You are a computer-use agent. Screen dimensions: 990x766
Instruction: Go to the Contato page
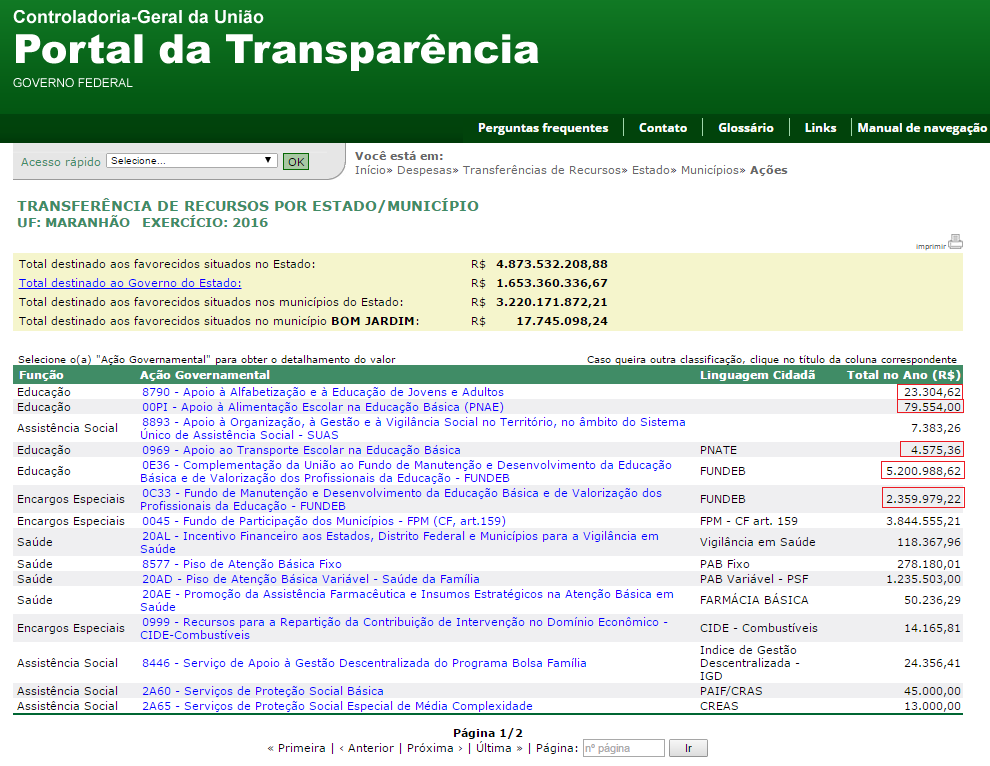pos(663,128)
